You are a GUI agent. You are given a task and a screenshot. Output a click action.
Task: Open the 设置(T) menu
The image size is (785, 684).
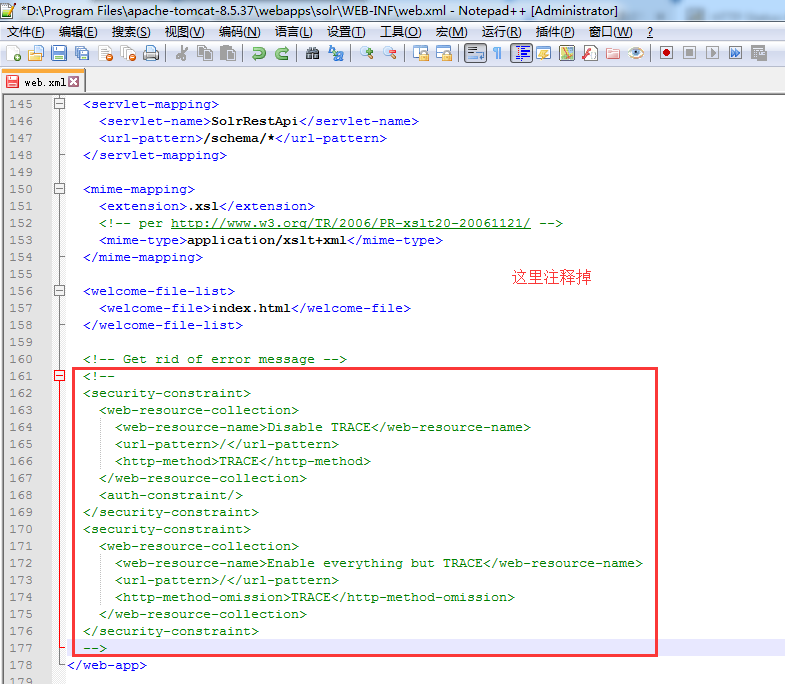tap(346, 32)
